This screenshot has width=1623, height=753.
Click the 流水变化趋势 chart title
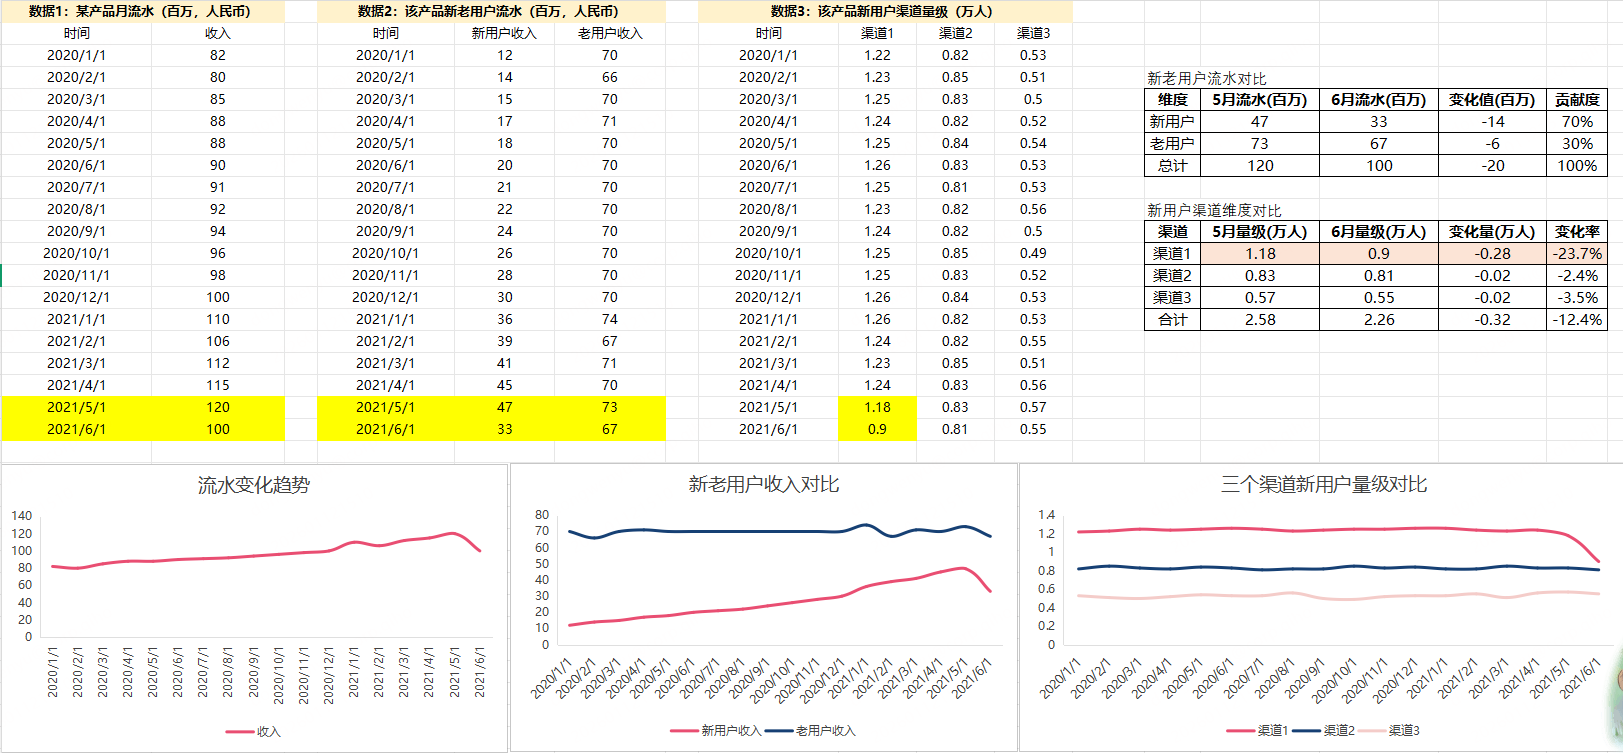point(253,485)
